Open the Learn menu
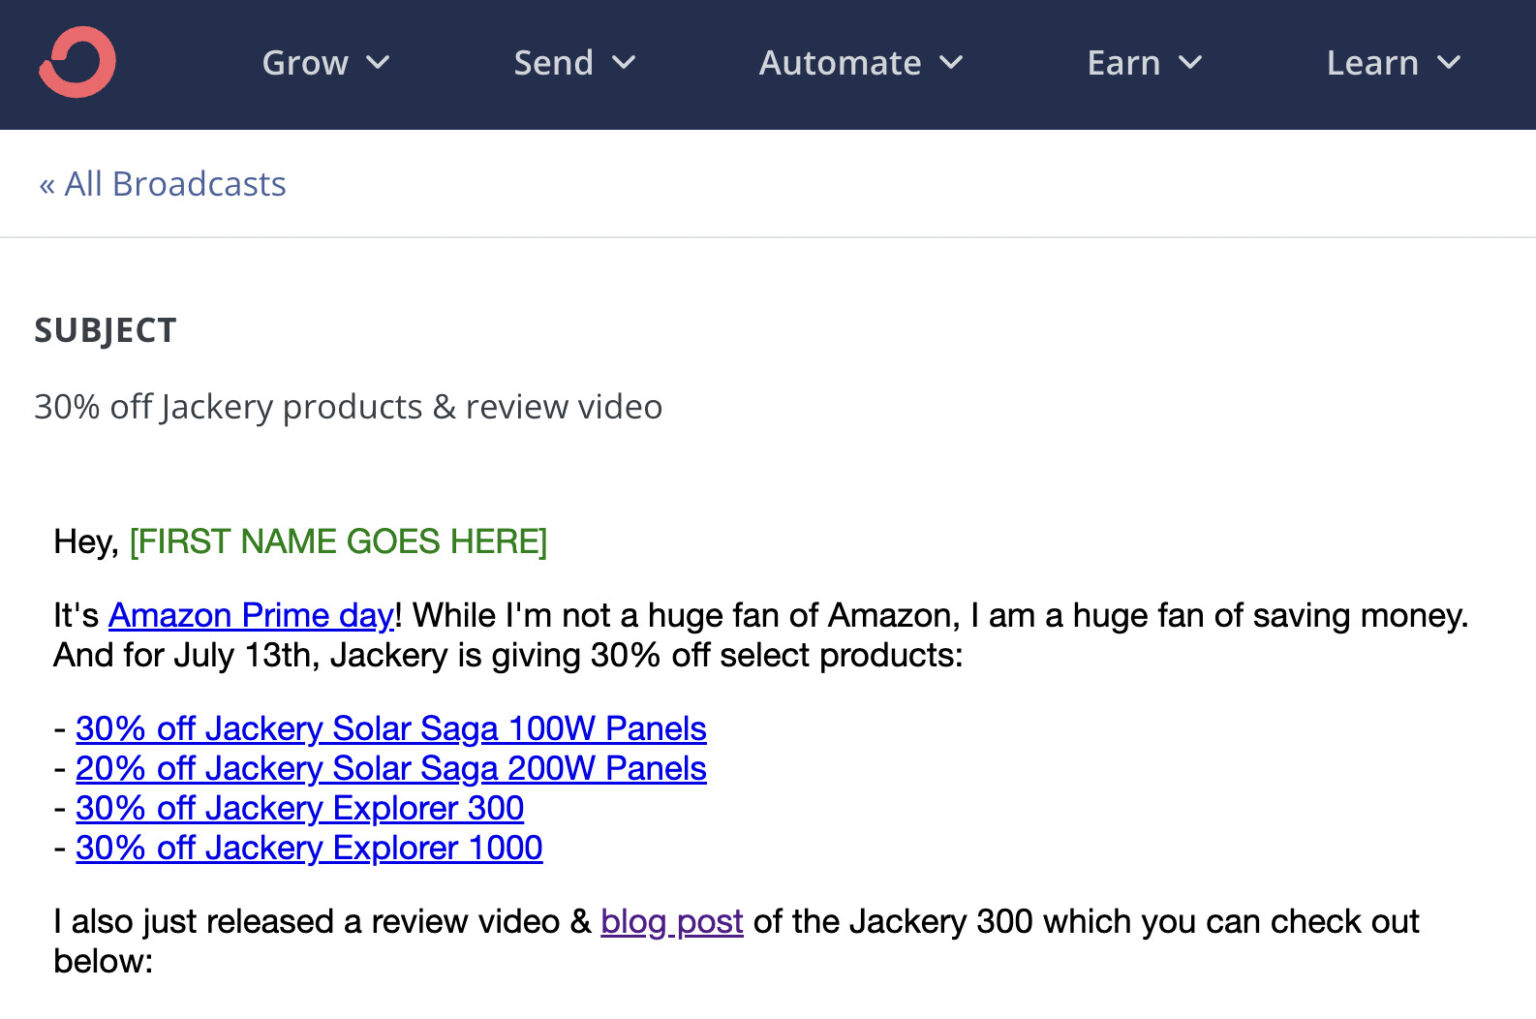 click(x=1372, y=63)
